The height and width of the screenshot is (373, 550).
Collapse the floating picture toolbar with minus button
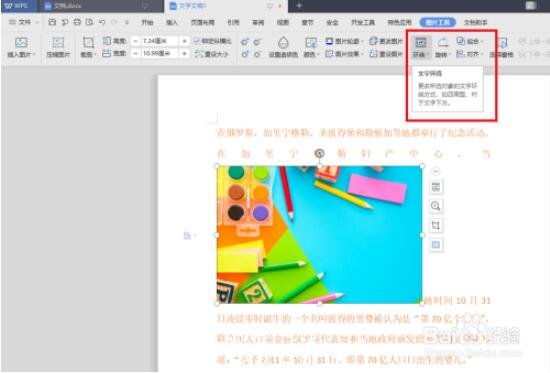(x=436, y=171)
